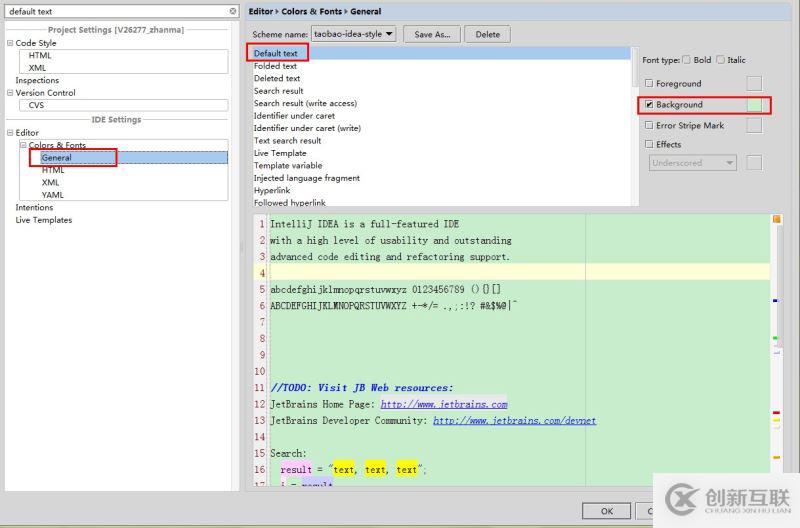Click the Foreground color box
This screenshot has height=528, width=800.
click(x=755, y=84)
